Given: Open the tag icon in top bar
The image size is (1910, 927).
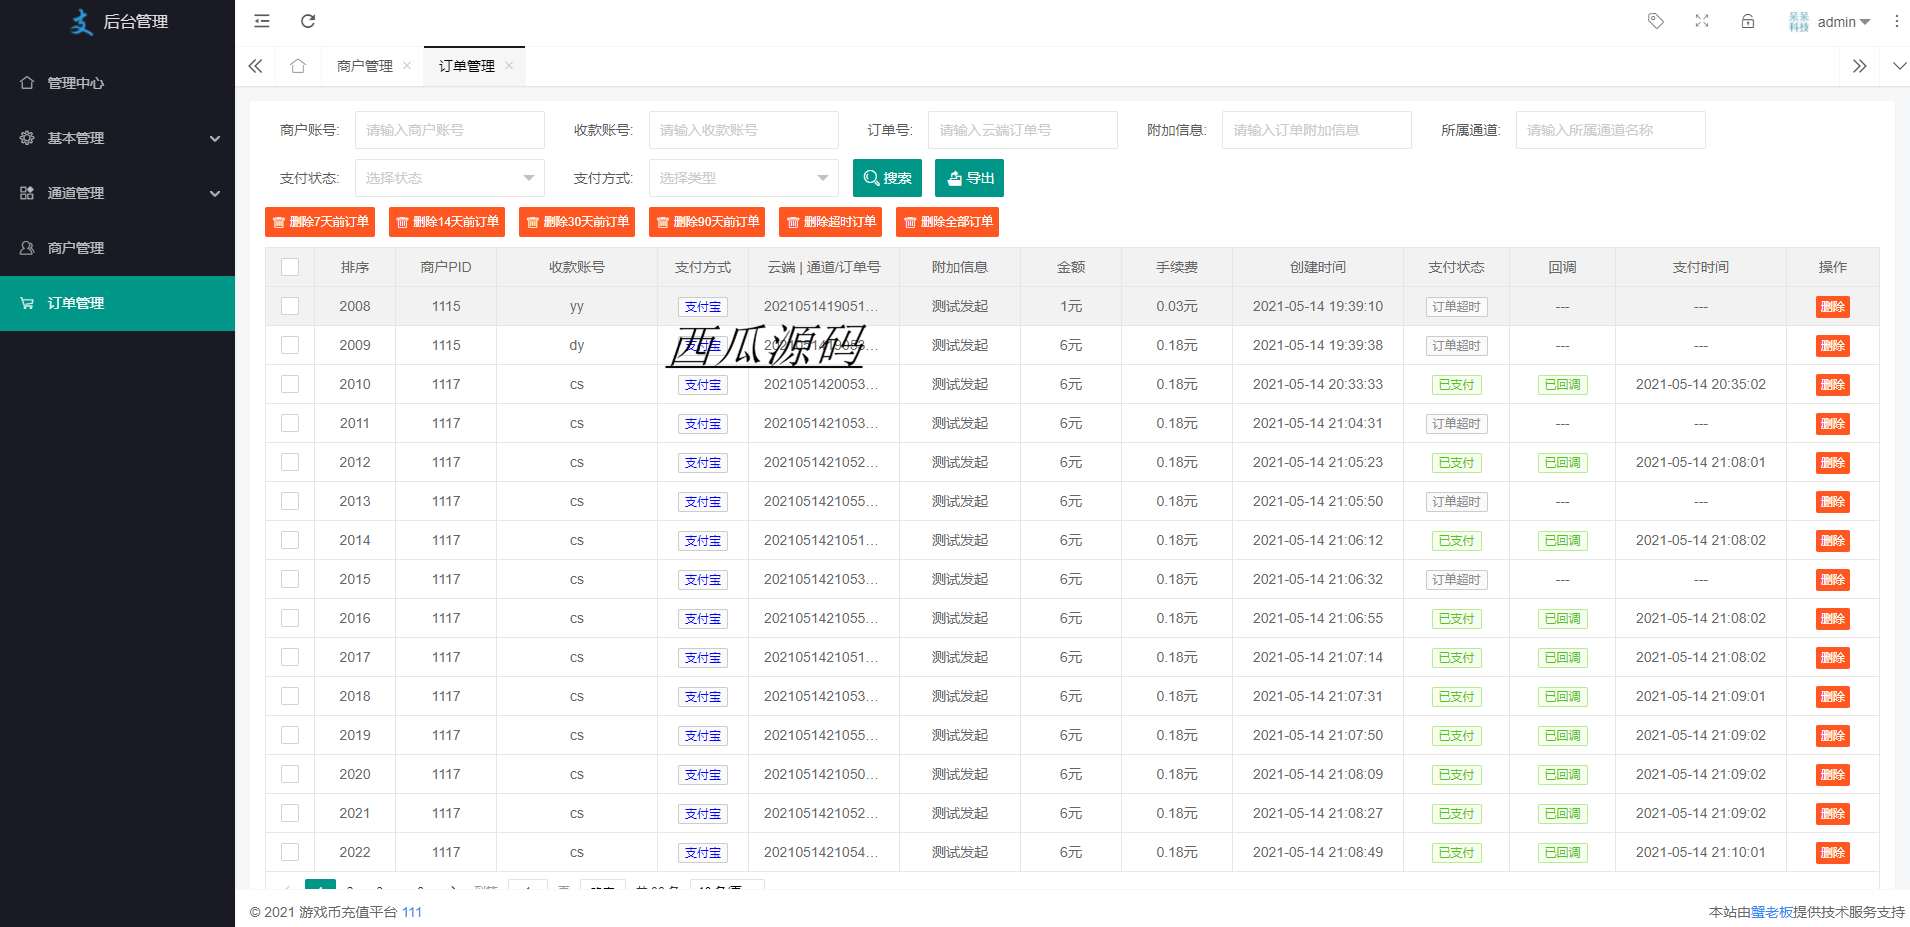Looking at the screenshot, I should coord(1656,21).
